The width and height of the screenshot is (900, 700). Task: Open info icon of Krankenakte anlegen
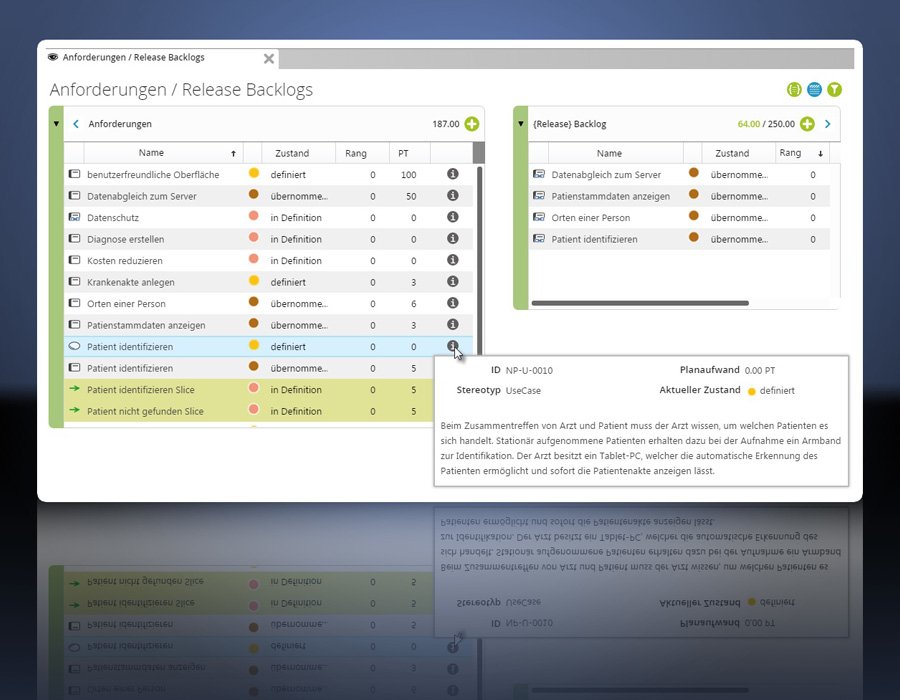452,281
